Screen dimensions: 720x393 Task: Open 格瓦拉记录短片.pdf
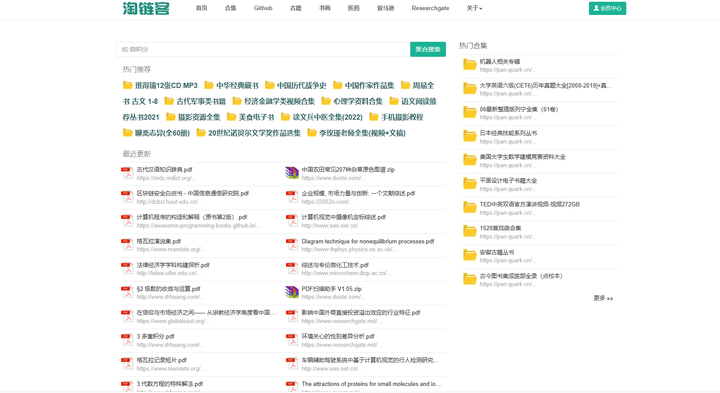coord(162,360)
